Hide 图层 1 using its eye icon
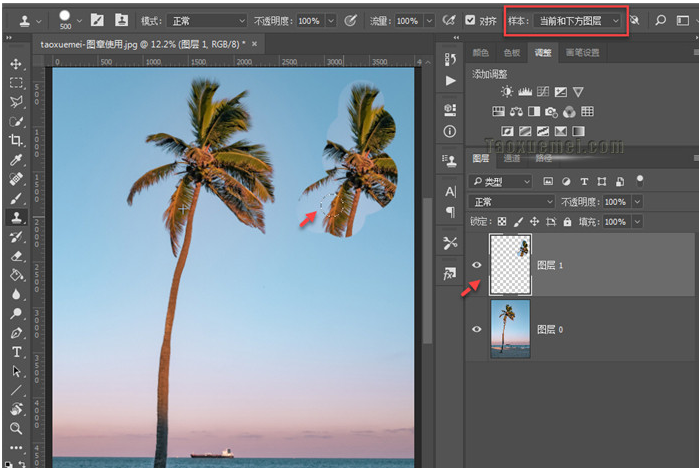 (x=477, y=265)
